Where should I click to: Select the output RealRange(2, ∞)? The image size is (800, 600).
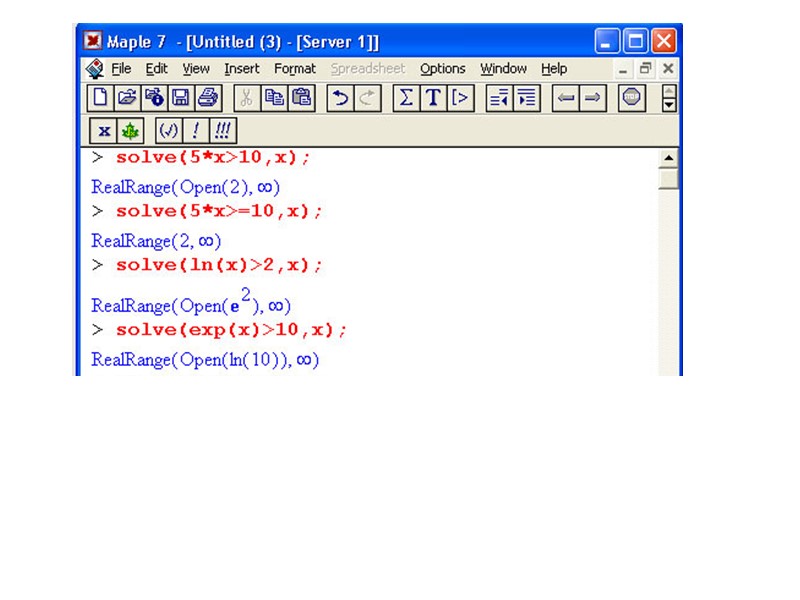156,241
